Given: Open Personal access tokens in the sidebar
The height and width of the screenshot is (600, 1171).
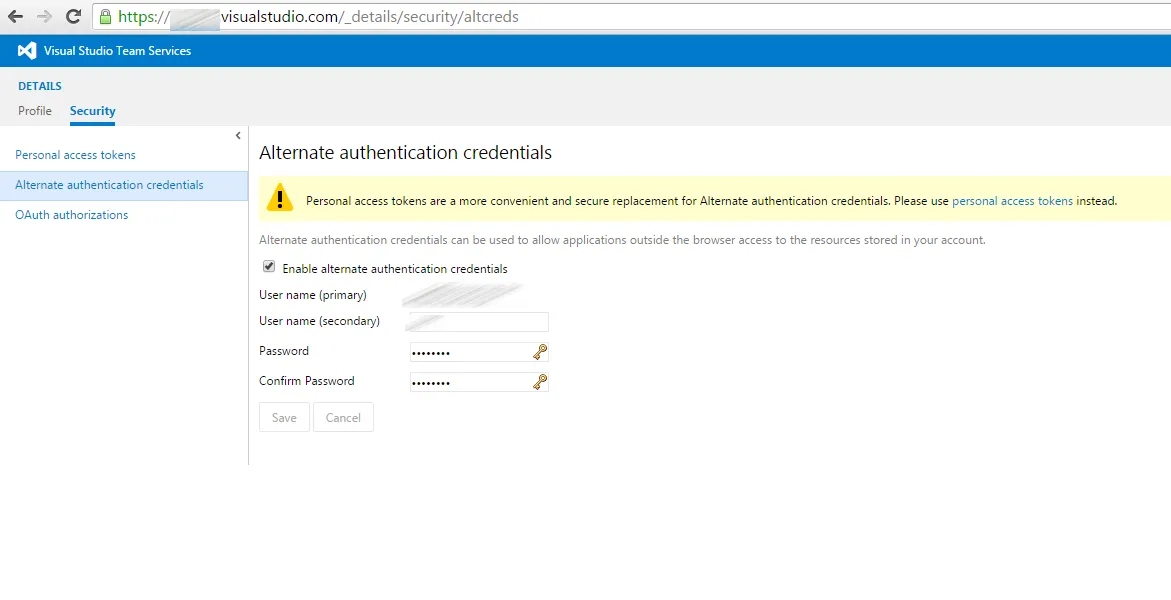Looking at the screenshot, I should [75, 155].
